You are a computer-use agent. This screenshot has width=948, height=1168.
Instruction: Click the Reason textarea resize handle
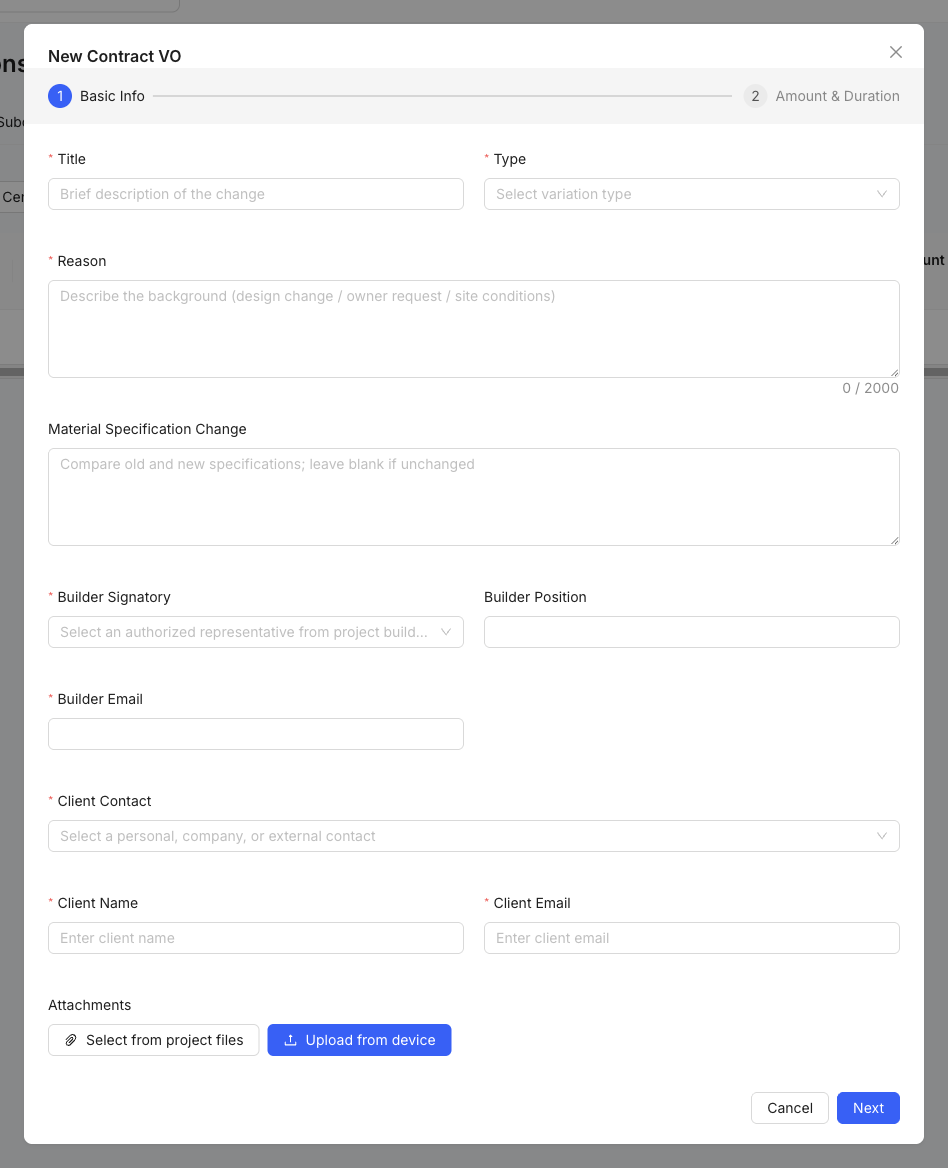tap(894, 372)
